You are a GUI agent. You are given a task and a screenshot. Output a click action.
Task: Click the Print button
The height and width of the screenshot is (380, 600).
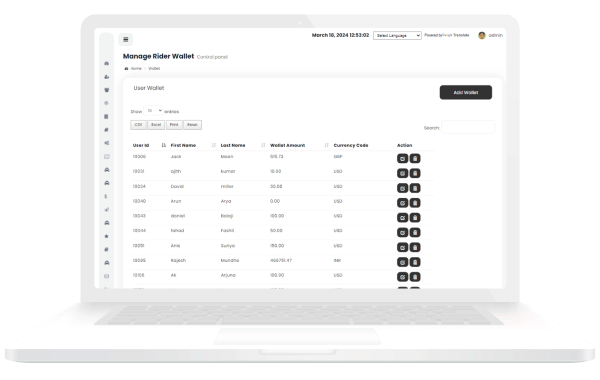pyautogui.click(x=174, y=125)
